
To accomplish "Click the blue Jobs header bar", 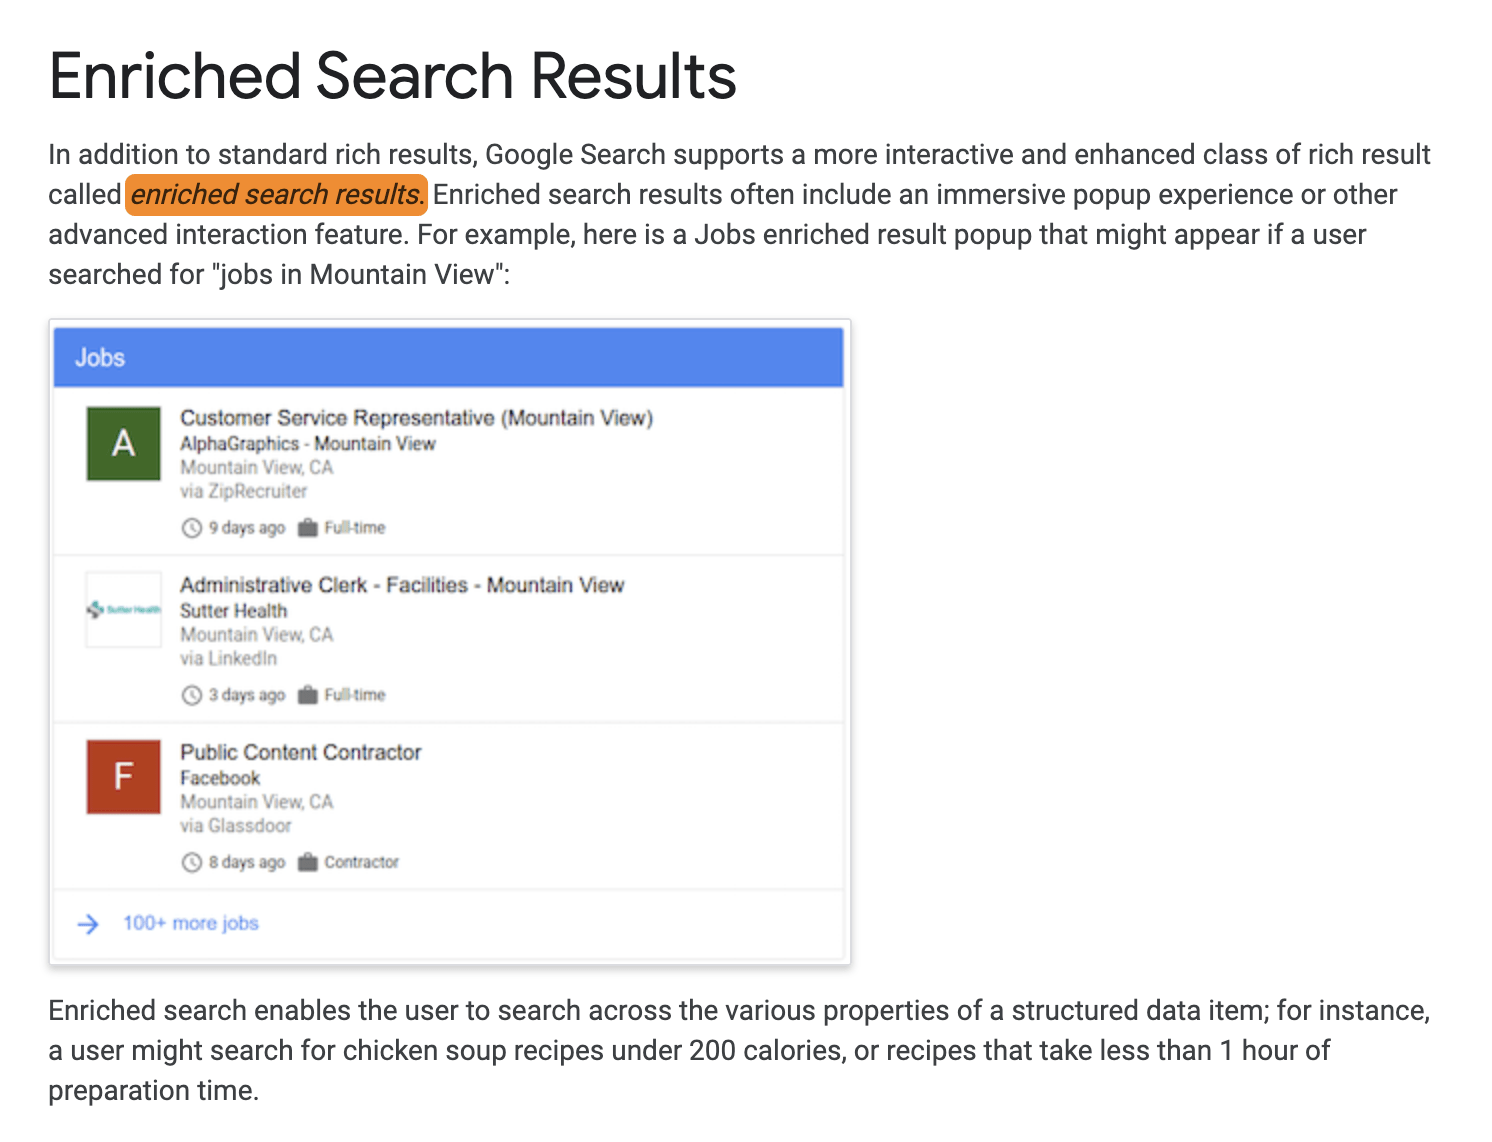I will coord(448,357).
